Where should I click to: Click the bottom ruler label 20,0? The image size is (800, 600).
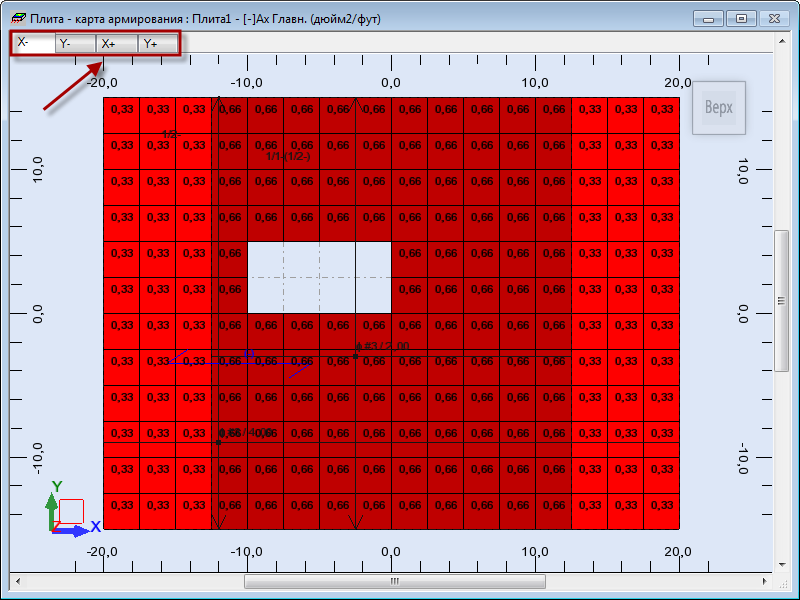(x=679, y=552)
